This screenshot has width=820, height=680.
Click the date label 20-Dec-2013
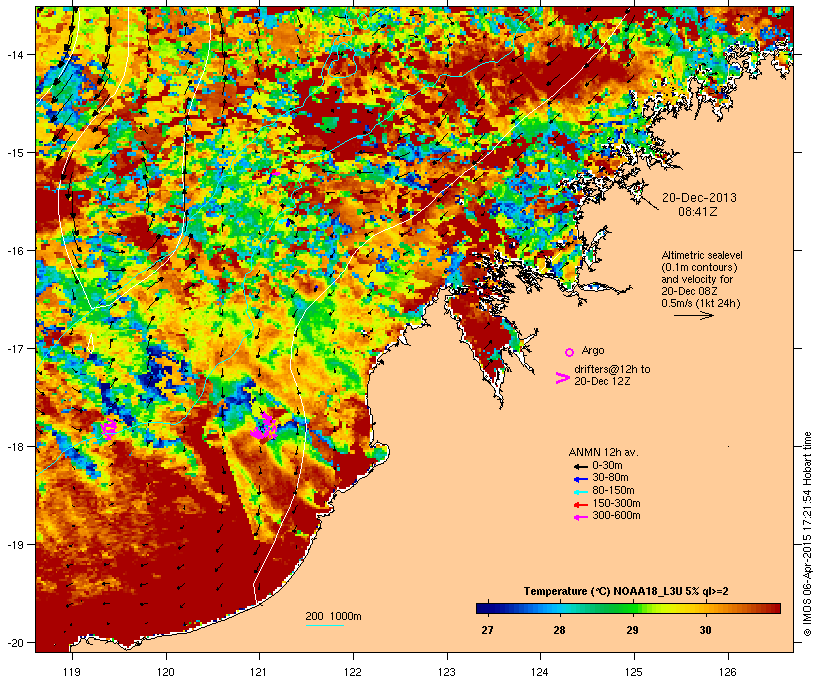[x=699, y=198]
